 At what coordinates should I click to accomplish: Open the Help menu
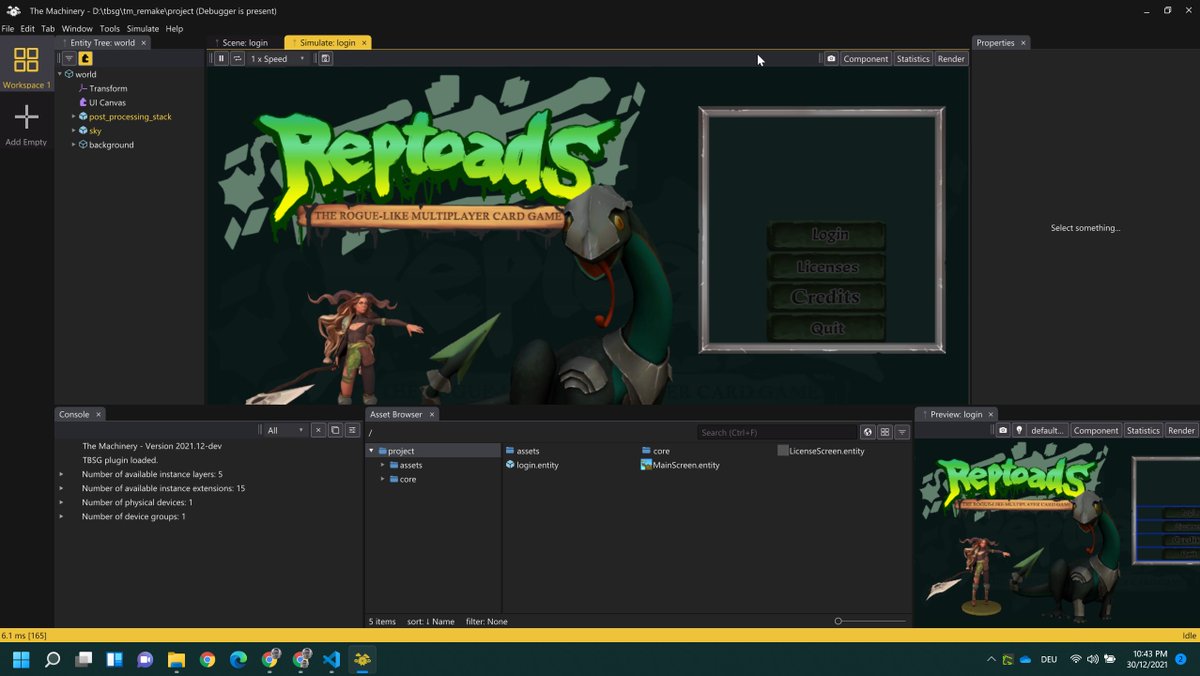174,29
